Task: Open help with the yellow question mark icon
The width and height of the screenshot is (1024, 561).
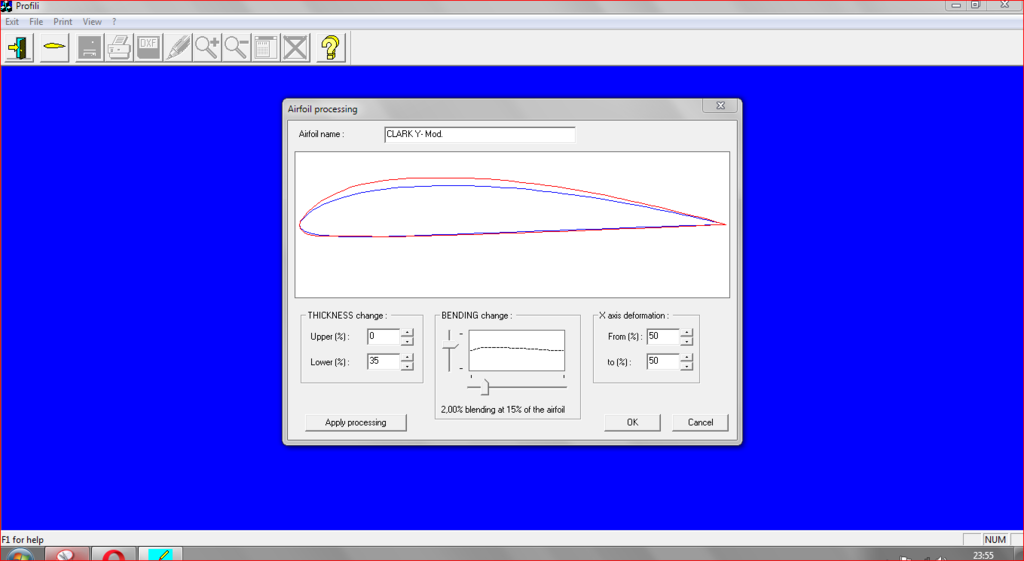Action: (x=331, y=47)
